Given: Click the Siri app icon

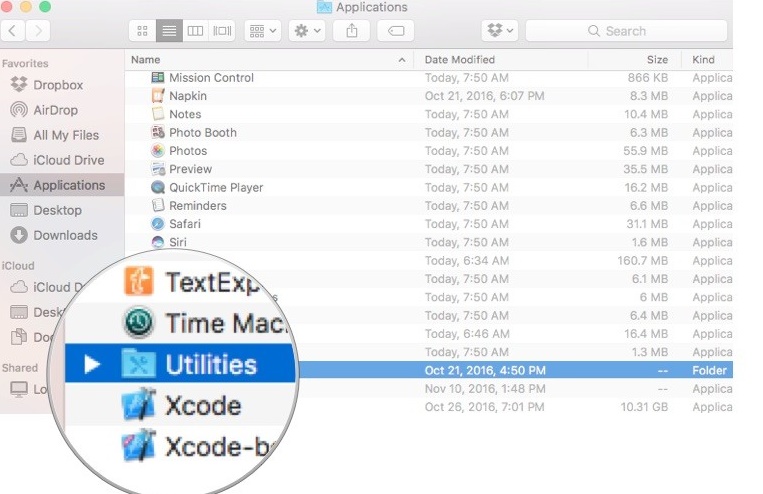Looking at the screenshot, I should (158, 242).
